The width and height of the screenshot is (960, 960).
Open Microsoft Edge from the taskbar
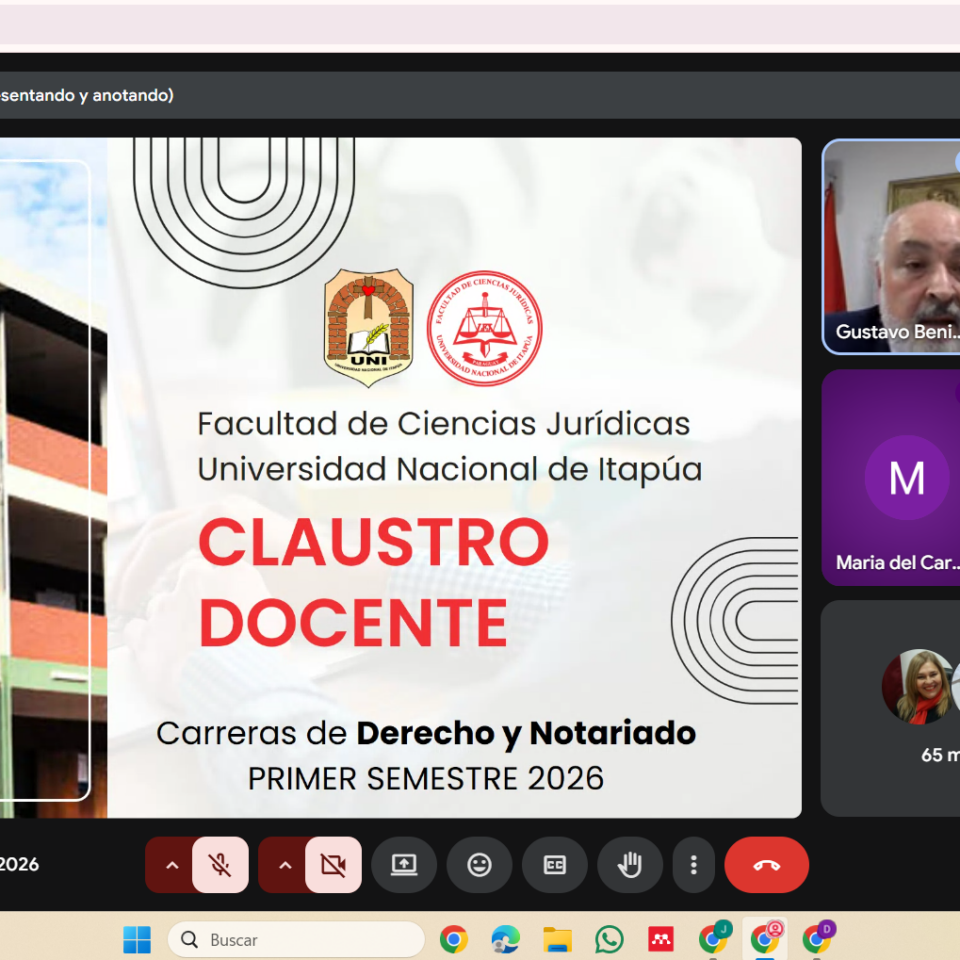click(x=504, y=939)
